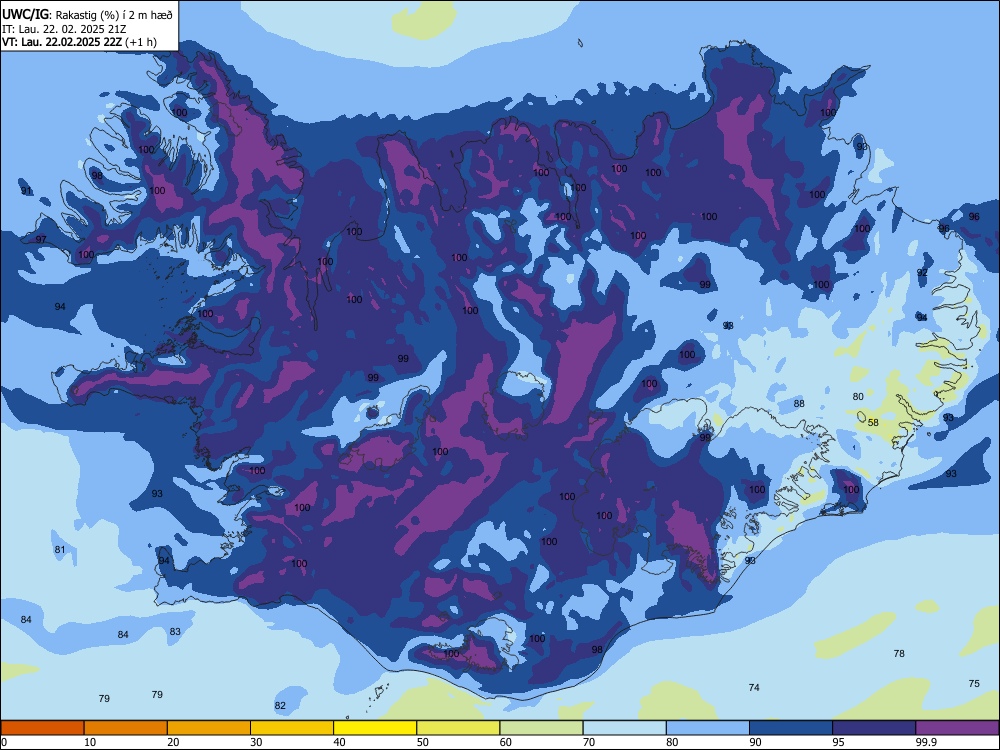Click the 0–10 dark orange legend swatch

coord(42,728)
